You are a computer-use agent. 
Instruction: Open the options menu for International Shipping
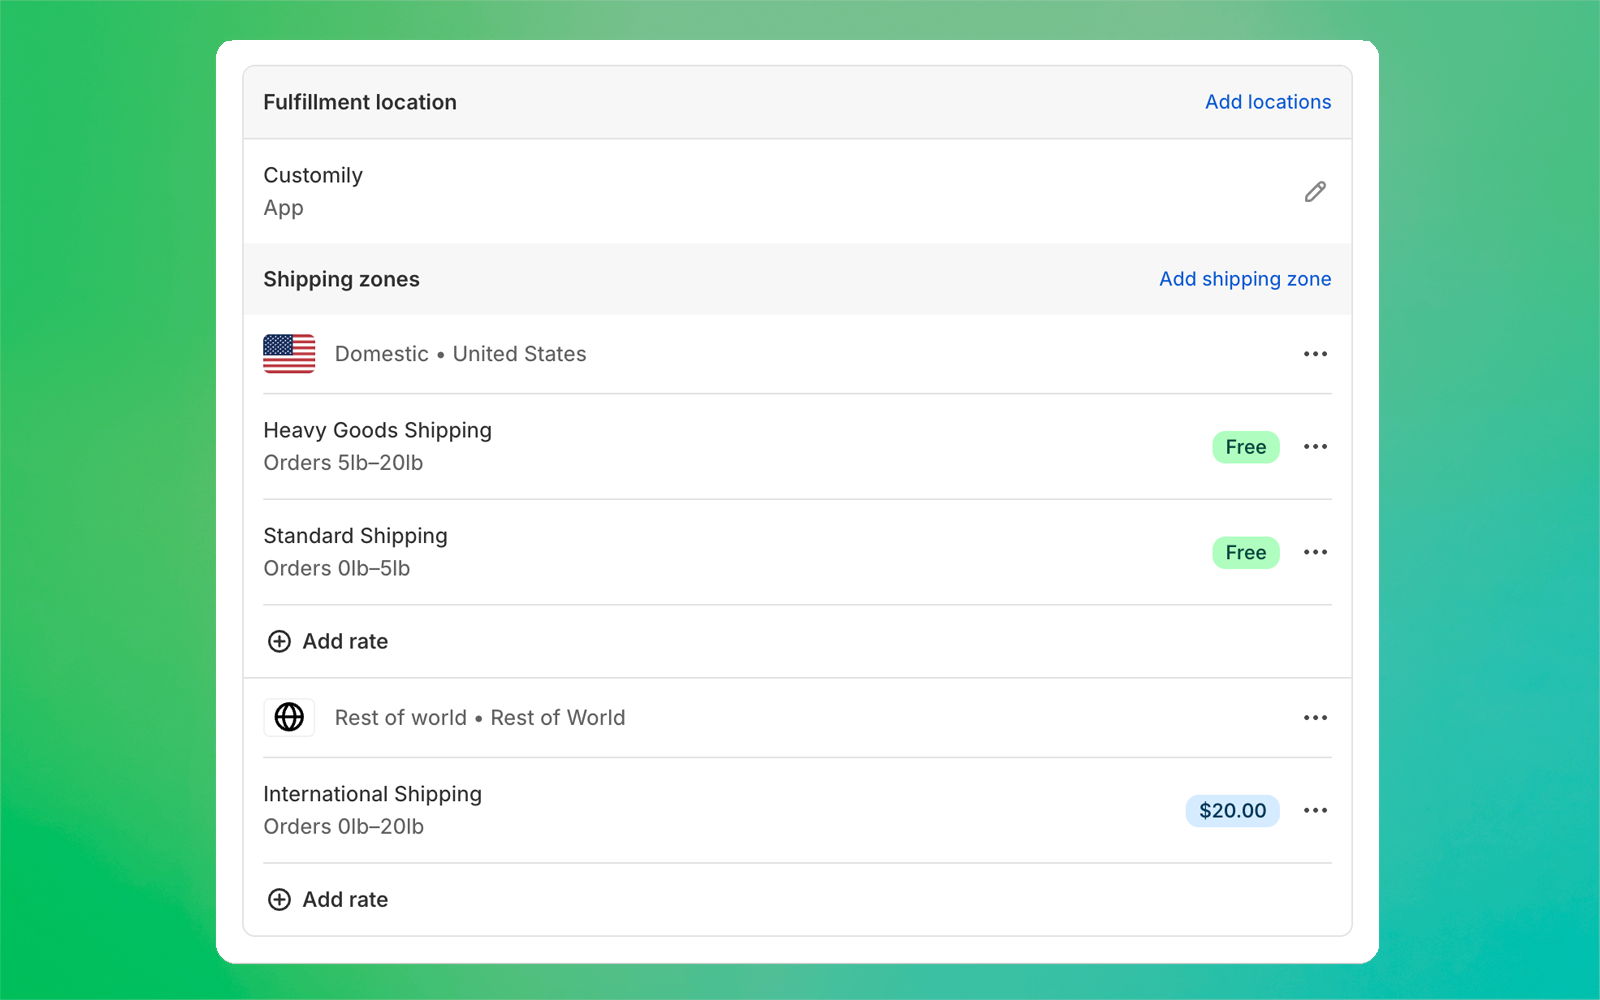[1316, 810]
